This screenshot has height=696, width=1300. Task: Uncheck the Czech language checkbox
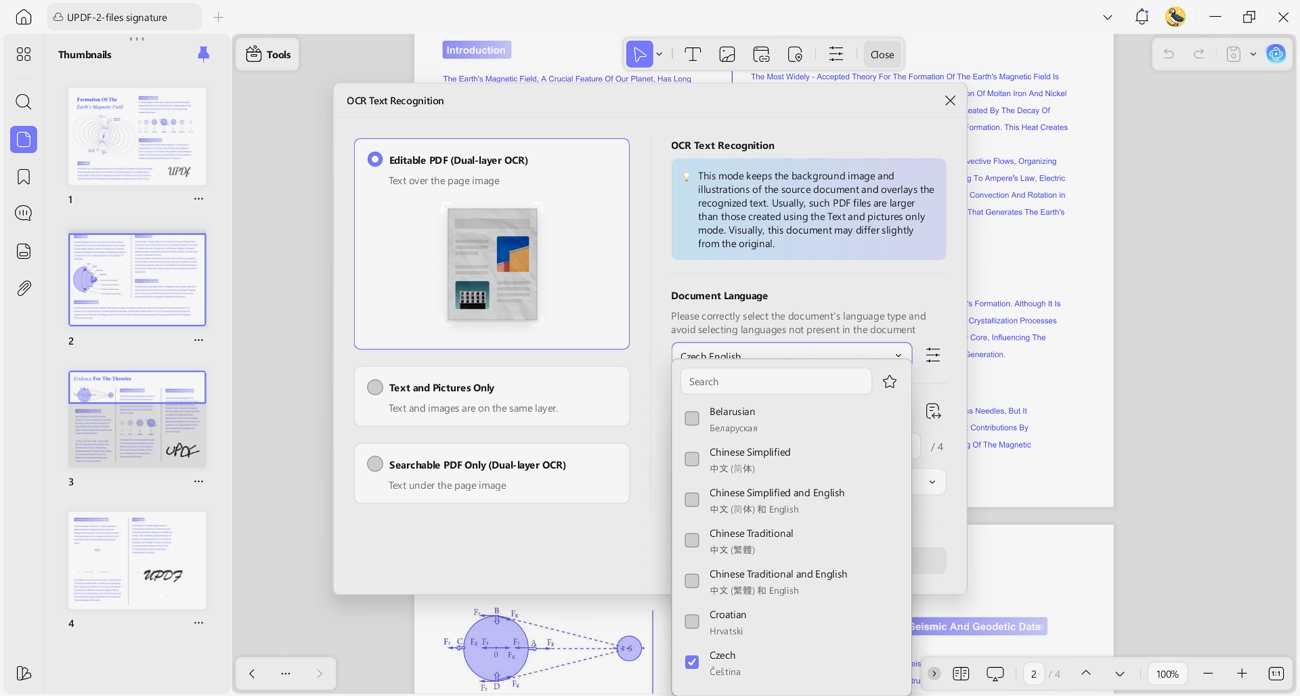click(x=691, y=662)
